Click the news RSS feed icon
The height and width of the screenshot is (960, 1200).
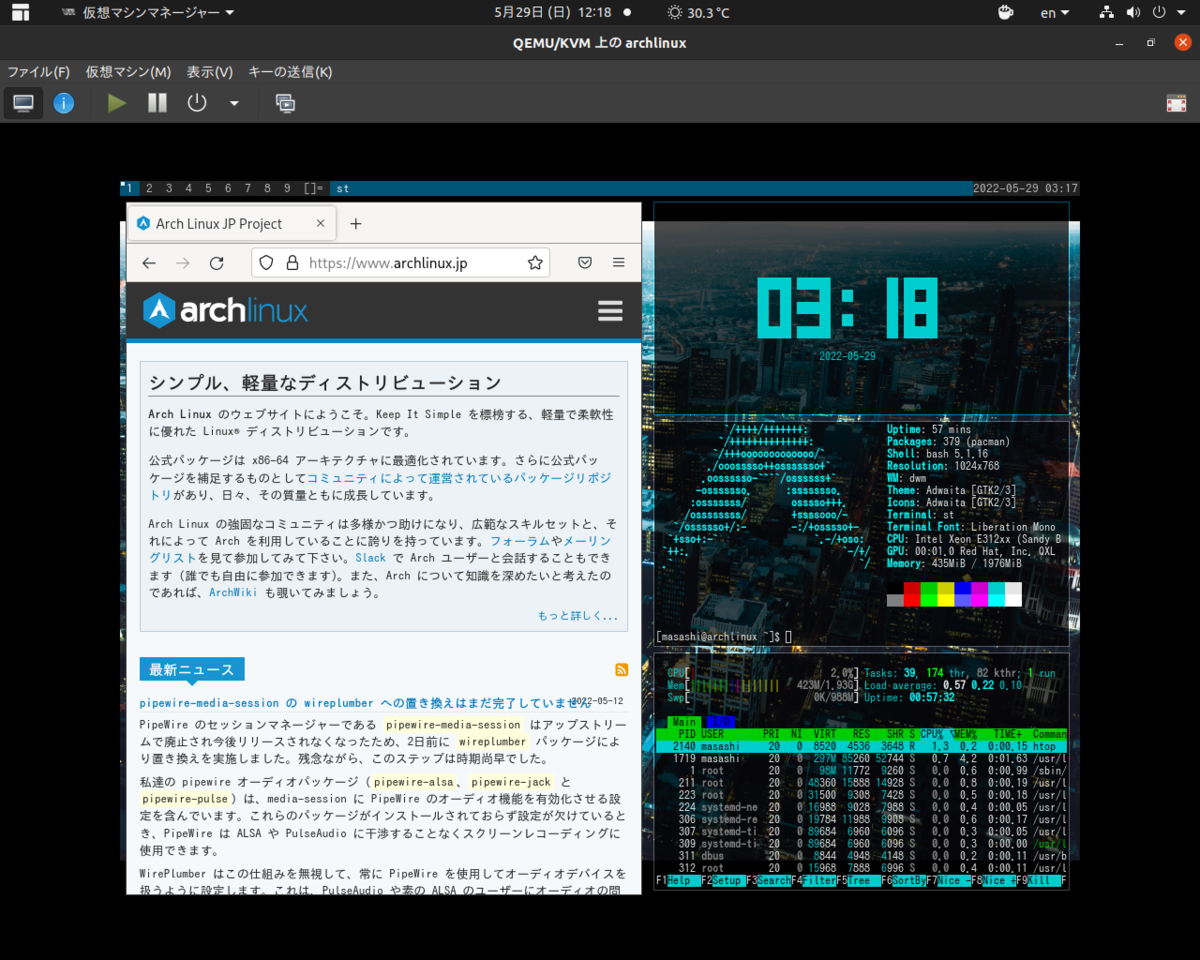coord(621,669)
